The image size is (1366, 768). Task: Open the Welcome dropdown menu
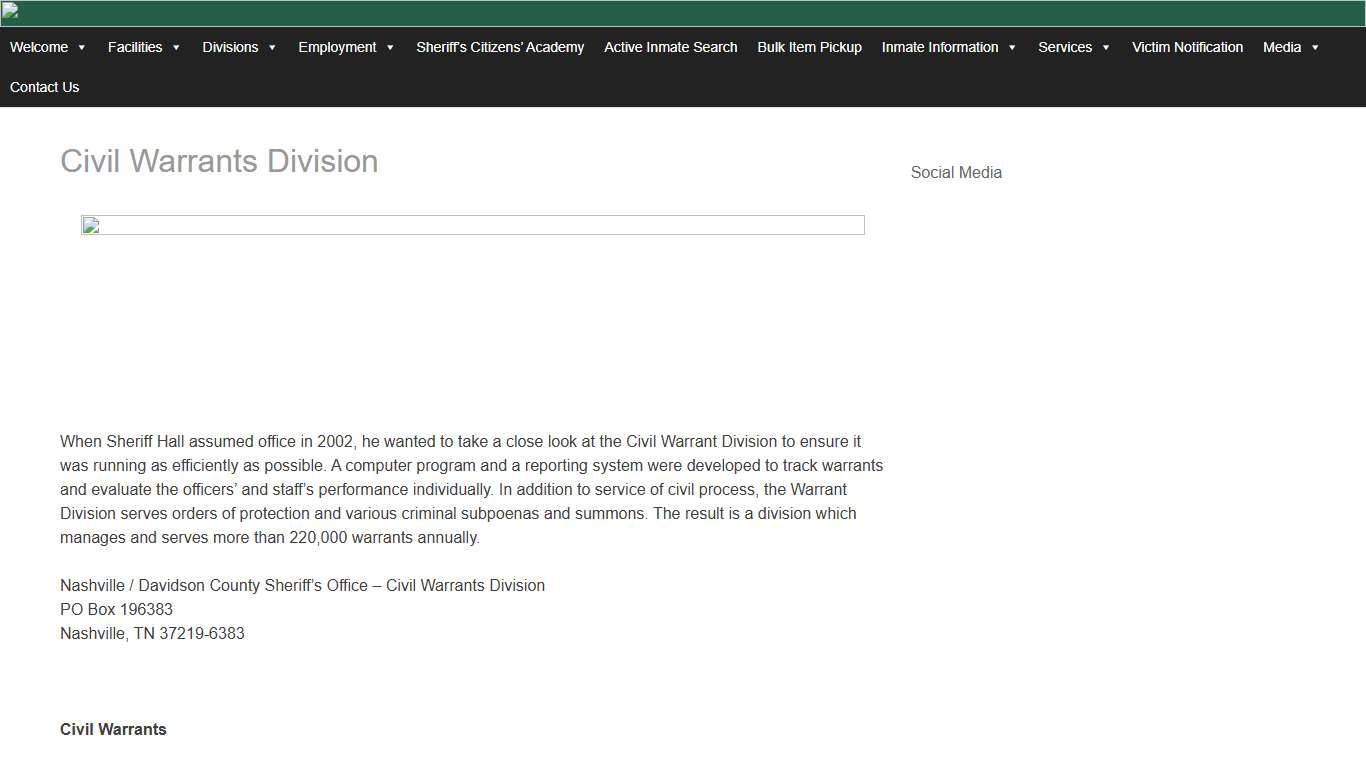coord(40,47)
